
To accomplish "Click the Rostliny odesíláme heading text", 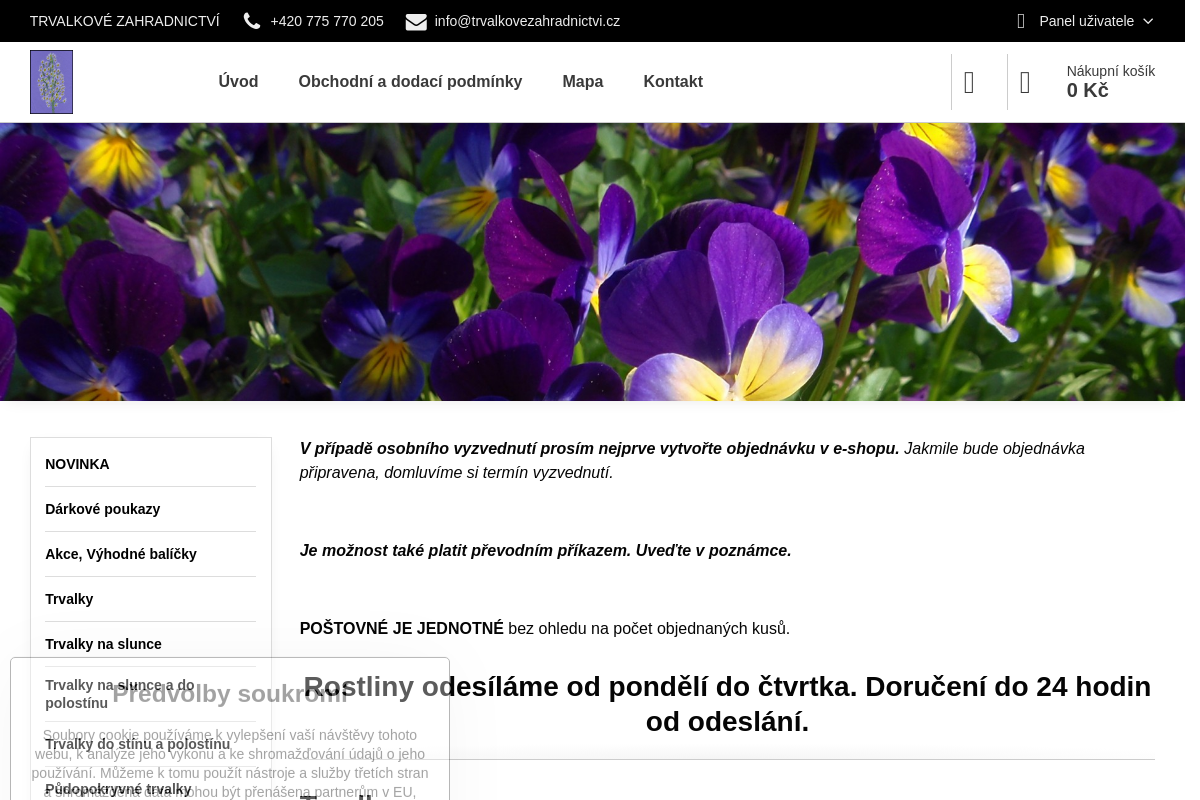I will pos(727,704).
